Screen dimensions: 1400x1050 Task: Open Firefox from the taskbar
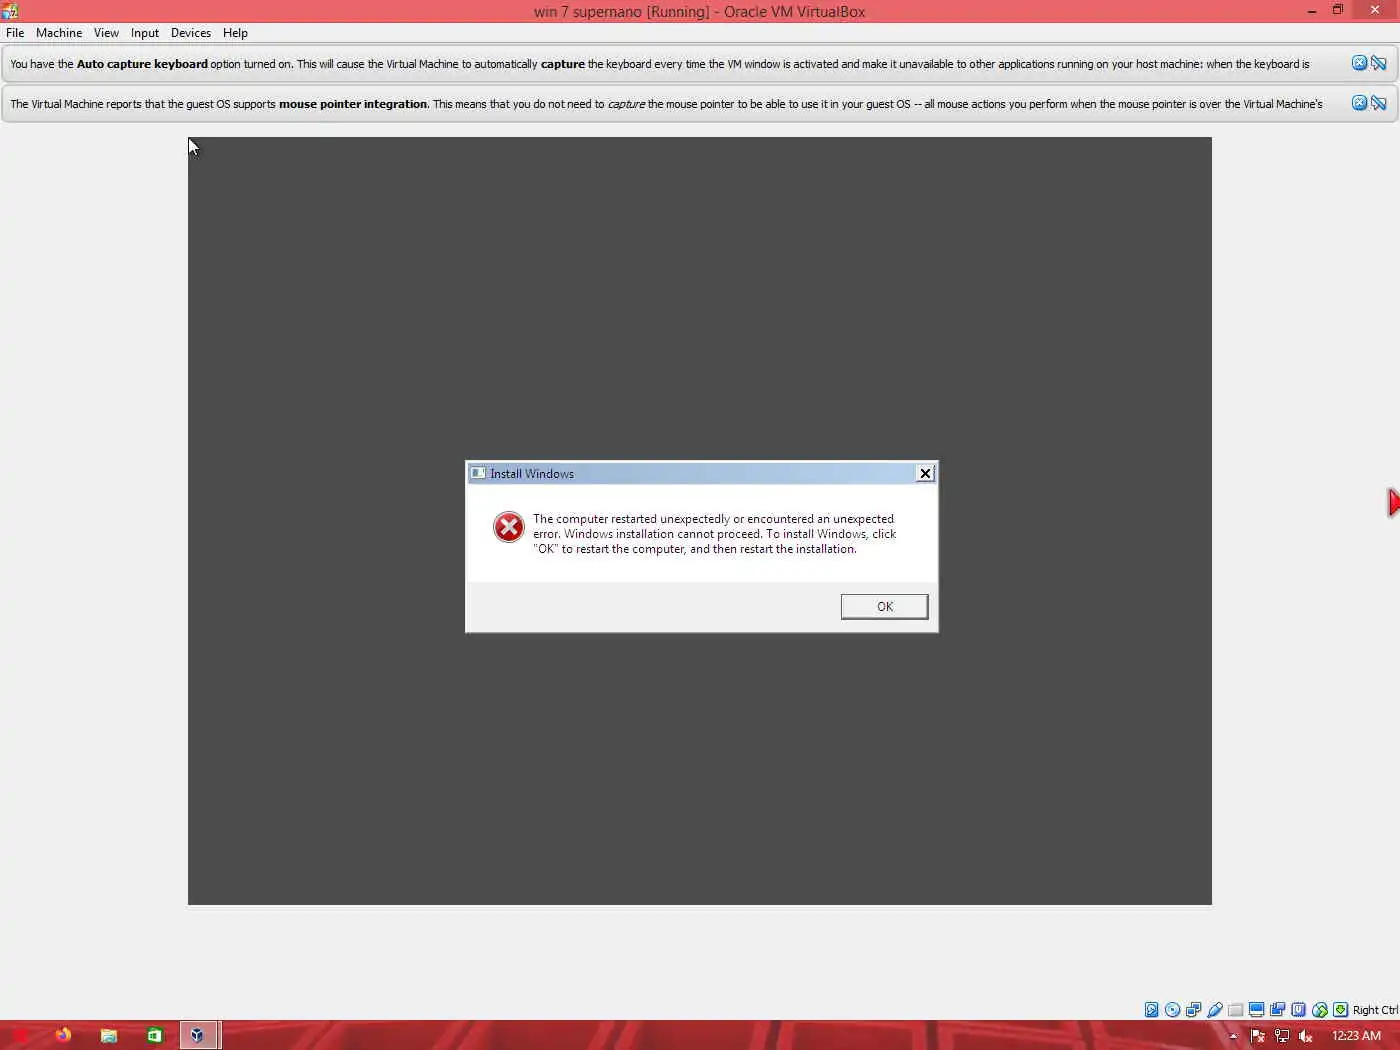[63, 1035]
